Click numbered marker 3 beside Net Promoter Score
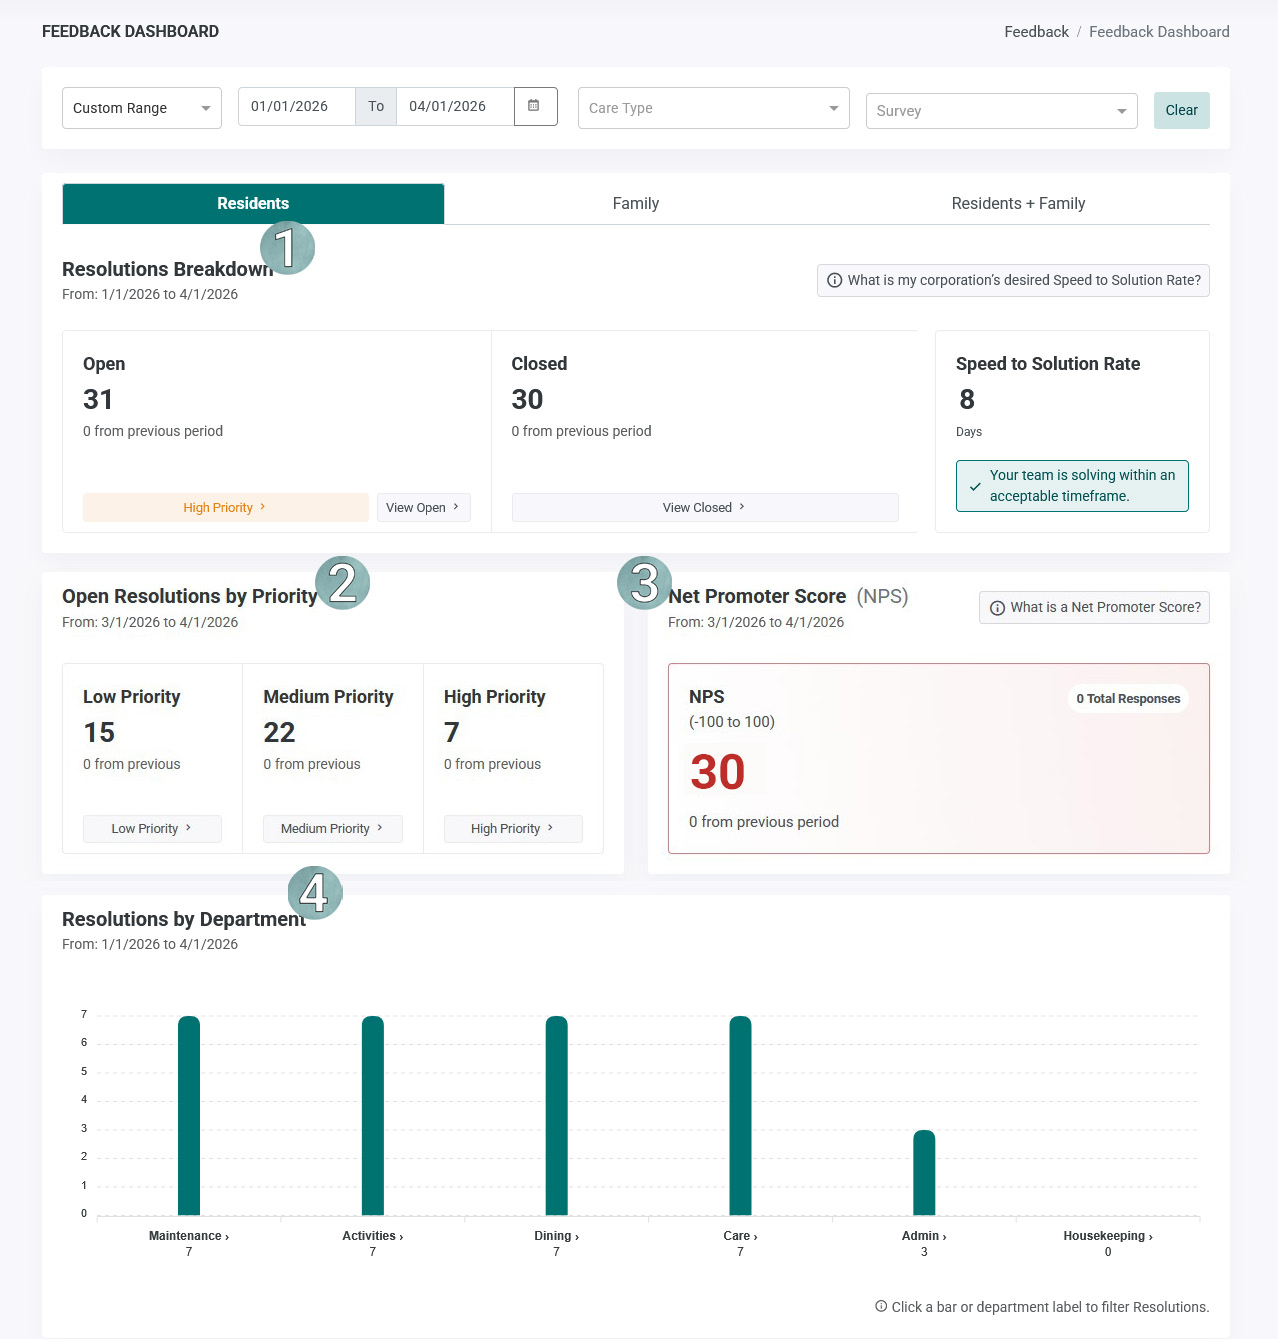Image resolution: width=1278 pixels, height=1339 pixels. tap(644, 583)
